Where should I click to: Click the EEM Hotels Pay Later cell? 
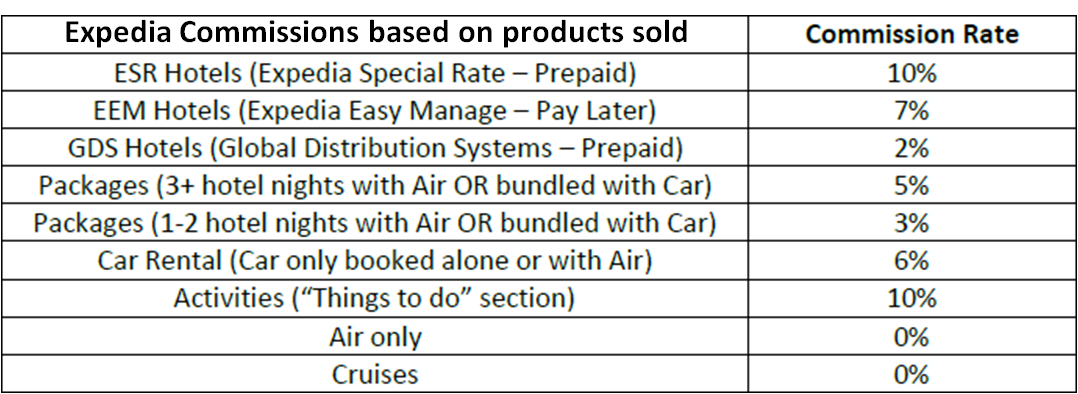click(375, 110)
